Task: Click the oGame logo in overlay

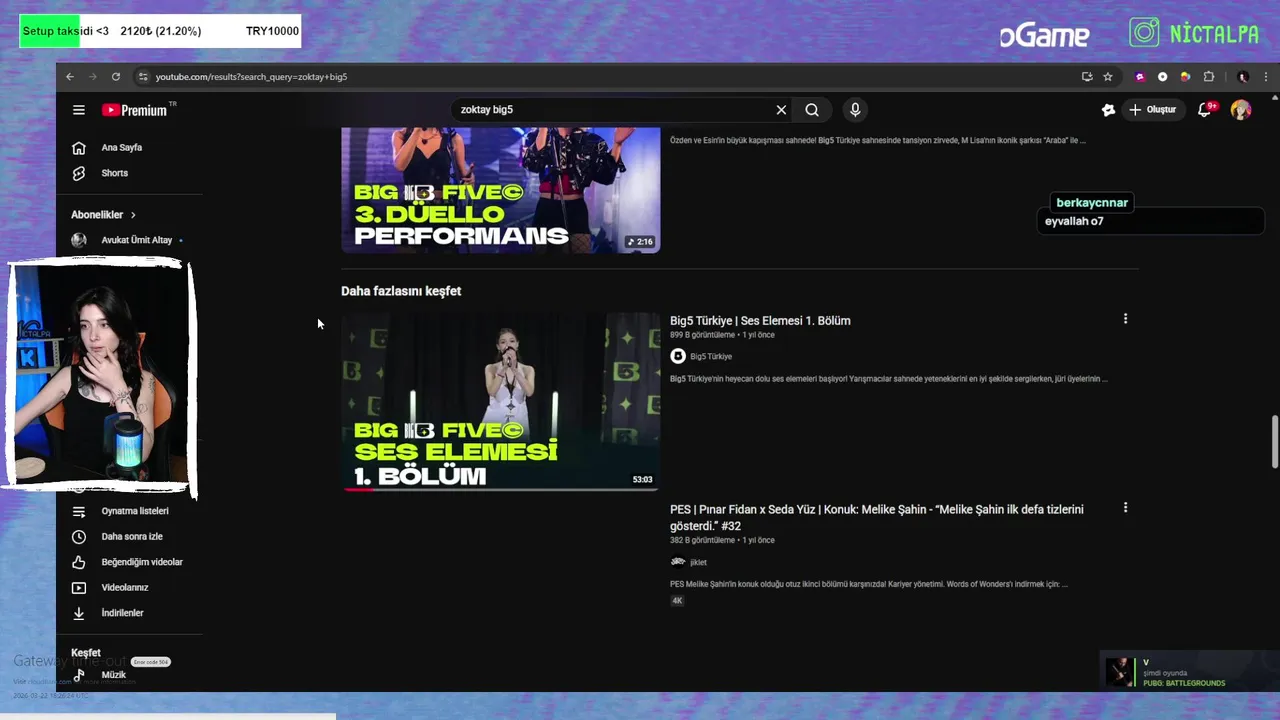Action: (x=1044, y=36)
